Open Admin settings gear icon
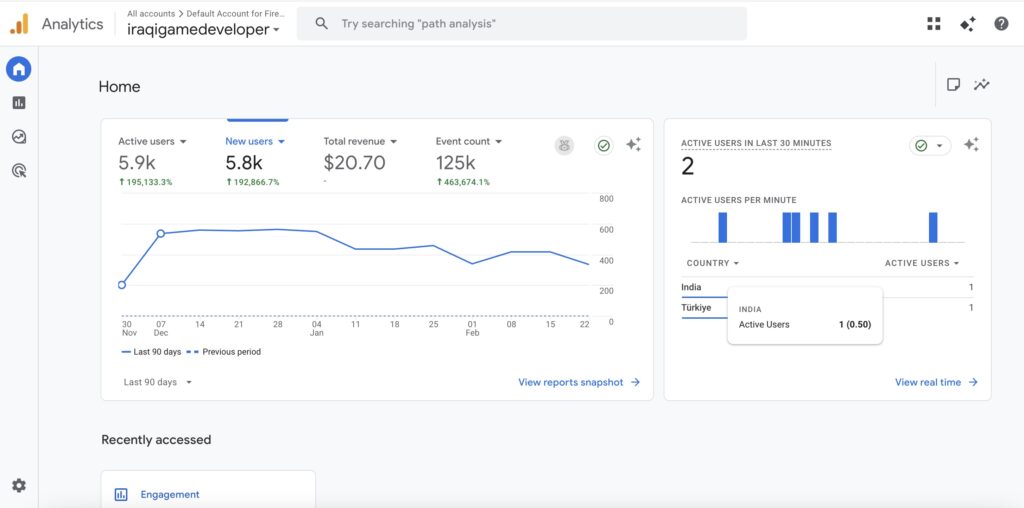The width and height of the screenshot is (1024, 508). click(19, 486)
